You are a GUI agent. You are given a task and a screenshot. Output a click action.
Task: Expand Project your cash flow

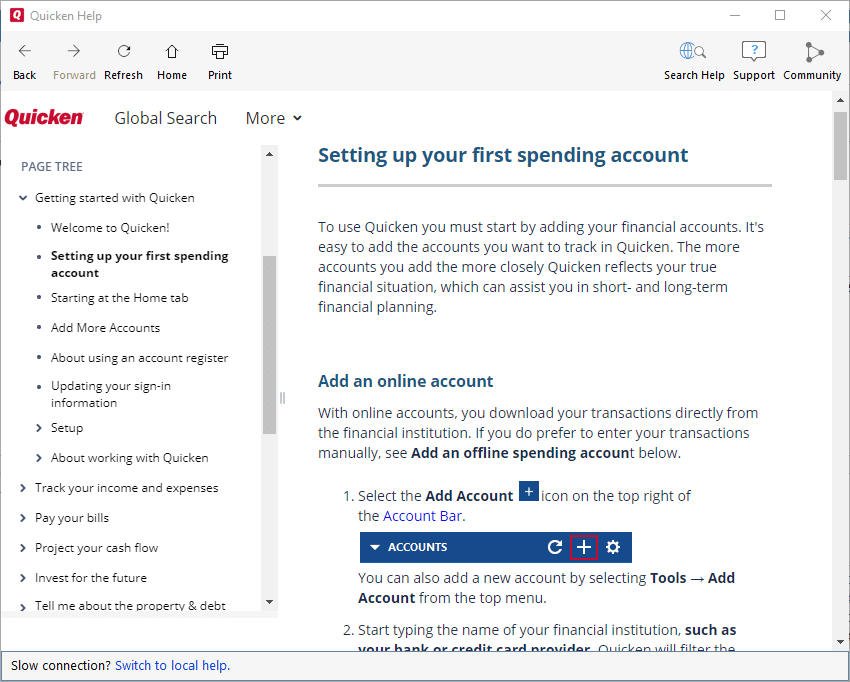coord(23,548)
